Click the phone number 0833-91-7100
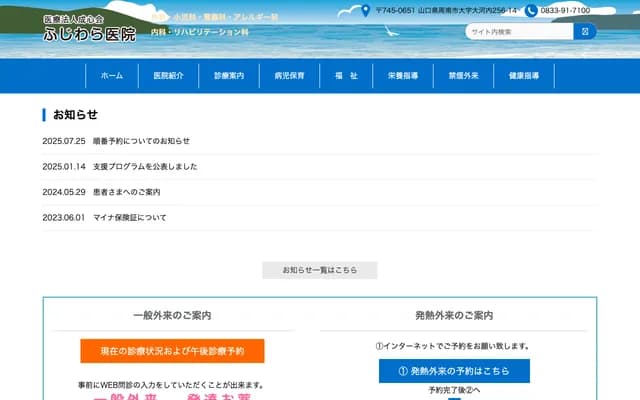 [565, 11]
